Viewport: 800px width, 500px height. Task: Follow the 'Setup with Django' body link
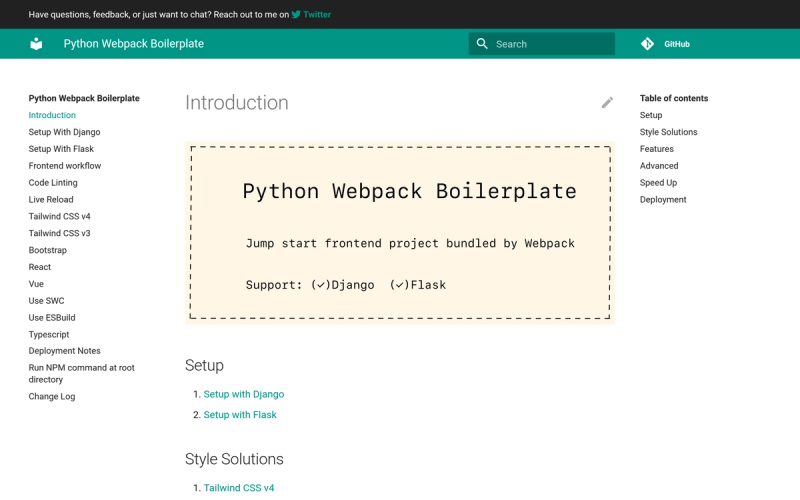click(x=244, y=395)
